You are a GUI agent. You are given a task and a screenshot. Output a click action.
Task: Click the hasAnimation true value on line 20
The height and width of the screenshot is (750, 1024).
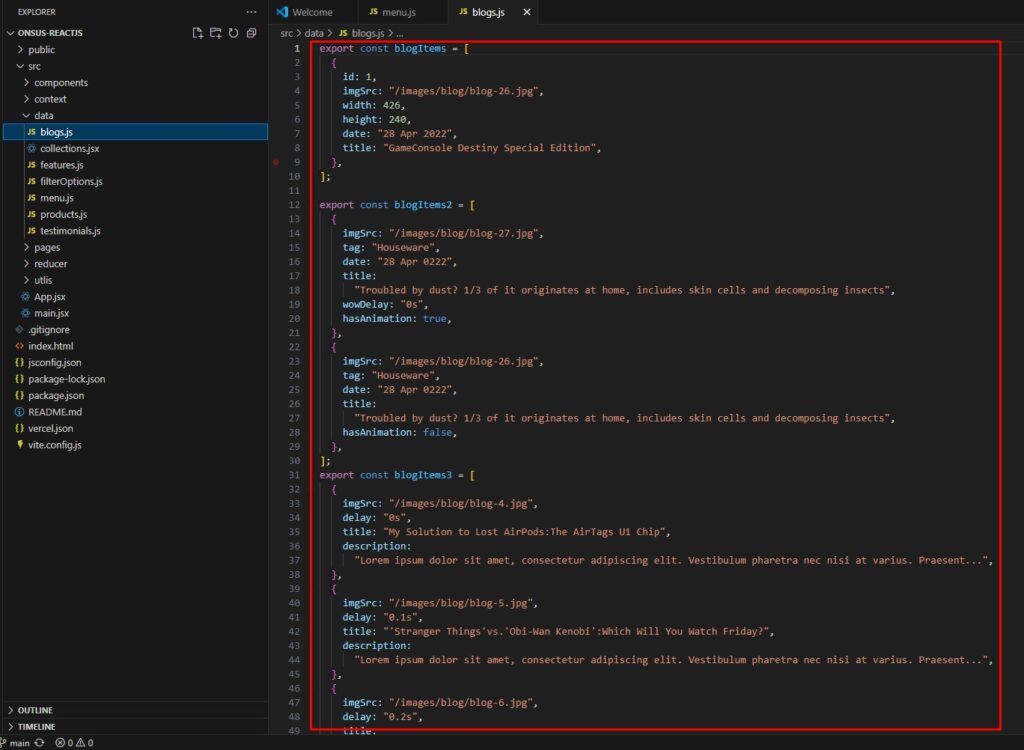[435, 318]
